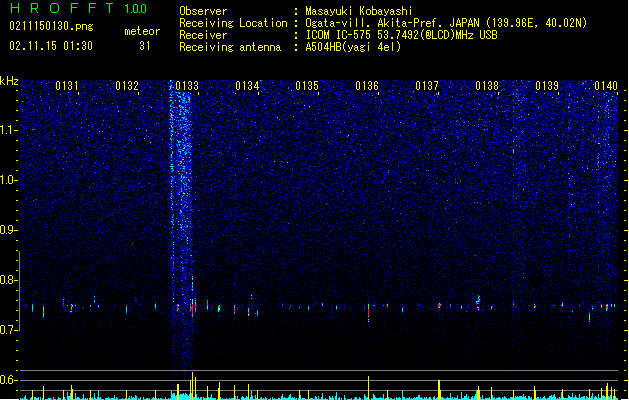Viewport: 629px width, 400px height.
Task: Click the 0133 time marker
Action: coord(187,86)
